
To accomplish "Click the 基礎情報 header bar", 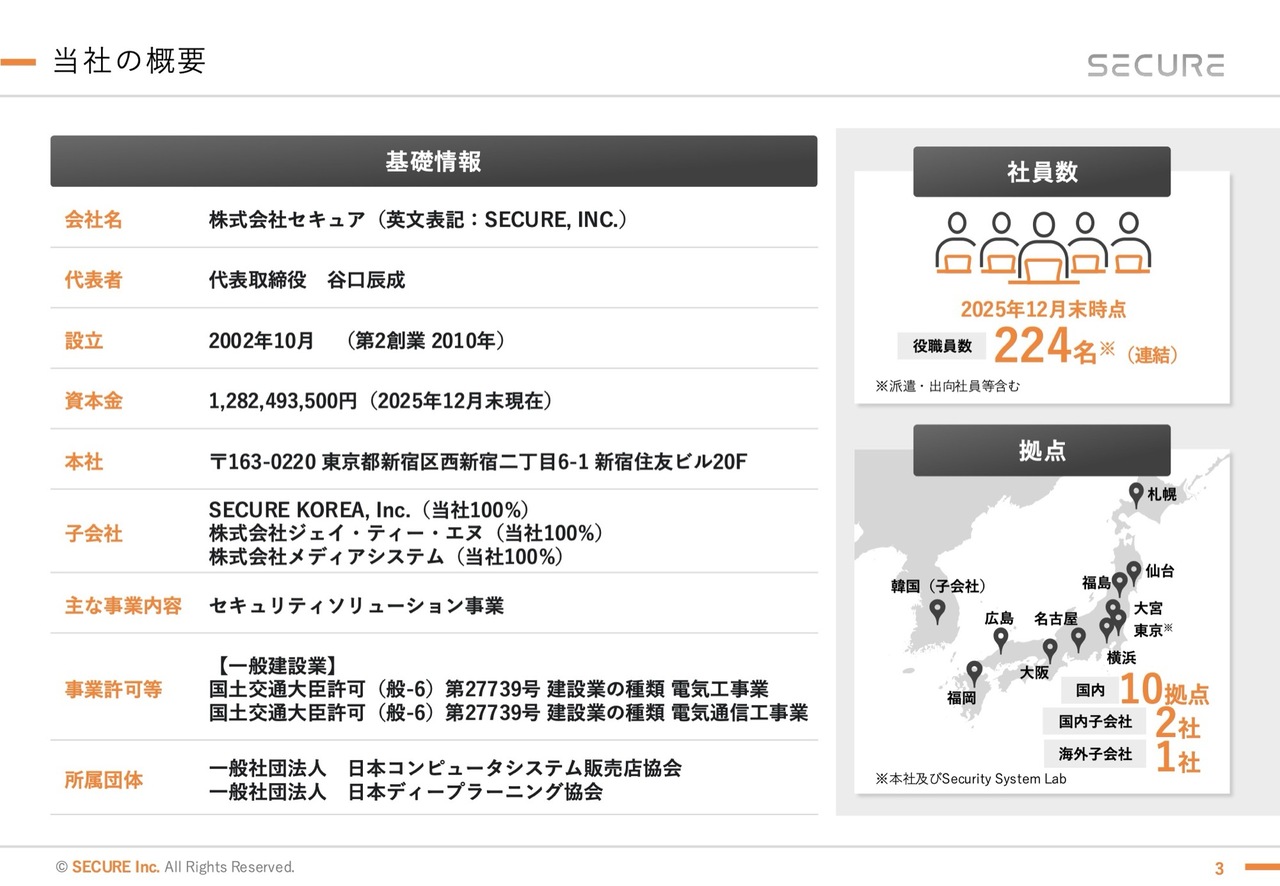I will [433, 162].
